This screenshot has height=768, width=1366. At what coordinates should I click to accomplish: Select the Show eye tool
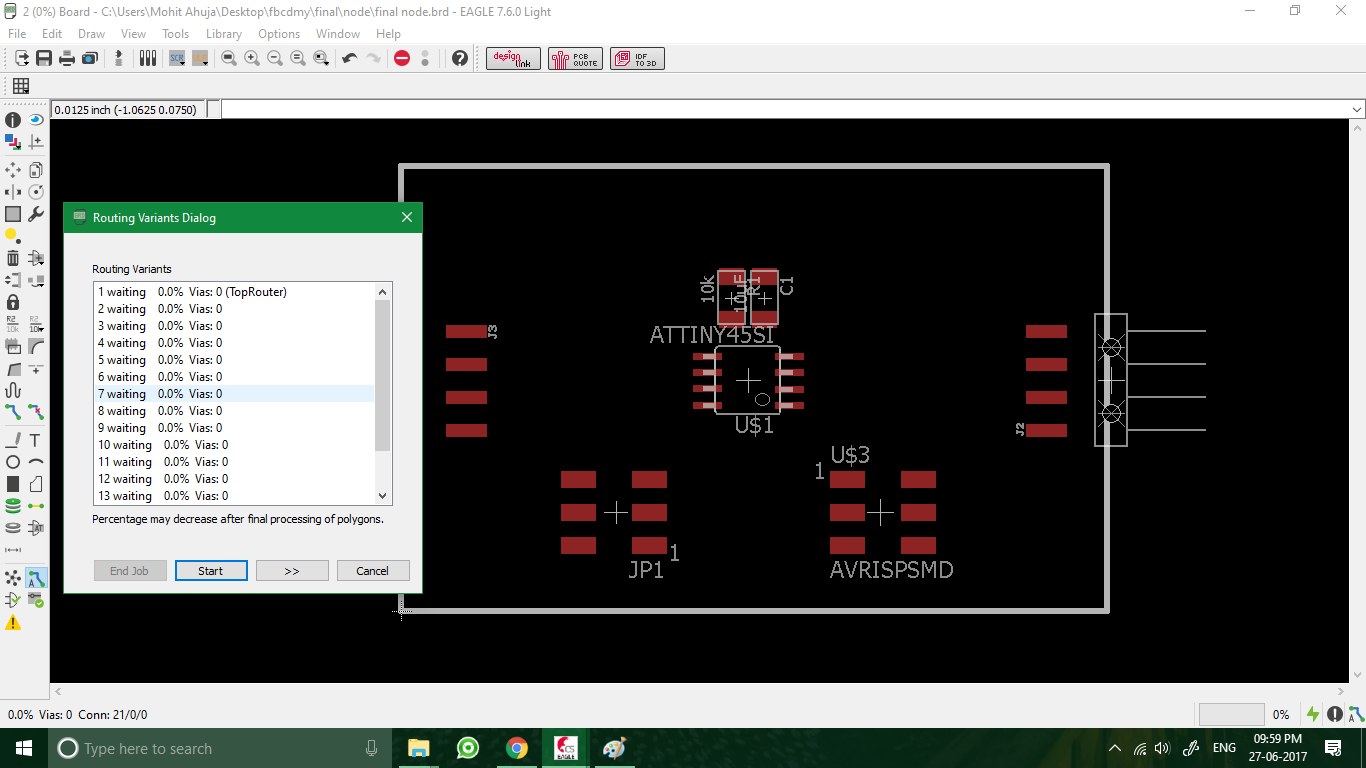coord(36,120)
